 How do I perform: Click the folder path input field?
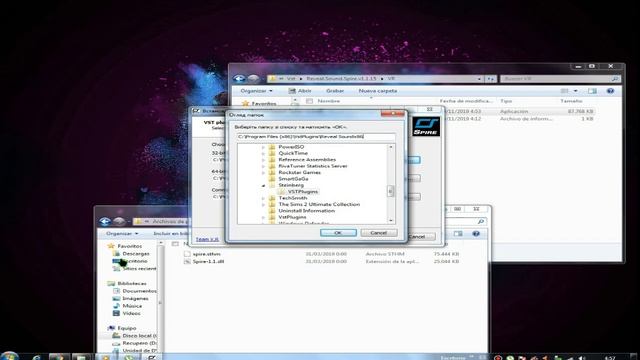(x=316, y=137)
